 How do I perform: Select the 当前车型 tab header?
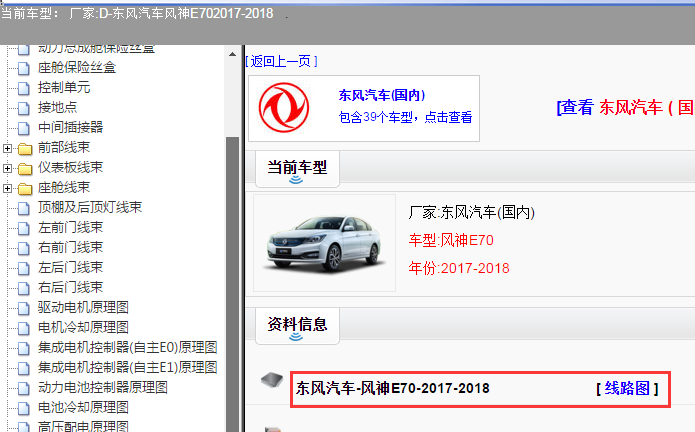coord(297,168)
